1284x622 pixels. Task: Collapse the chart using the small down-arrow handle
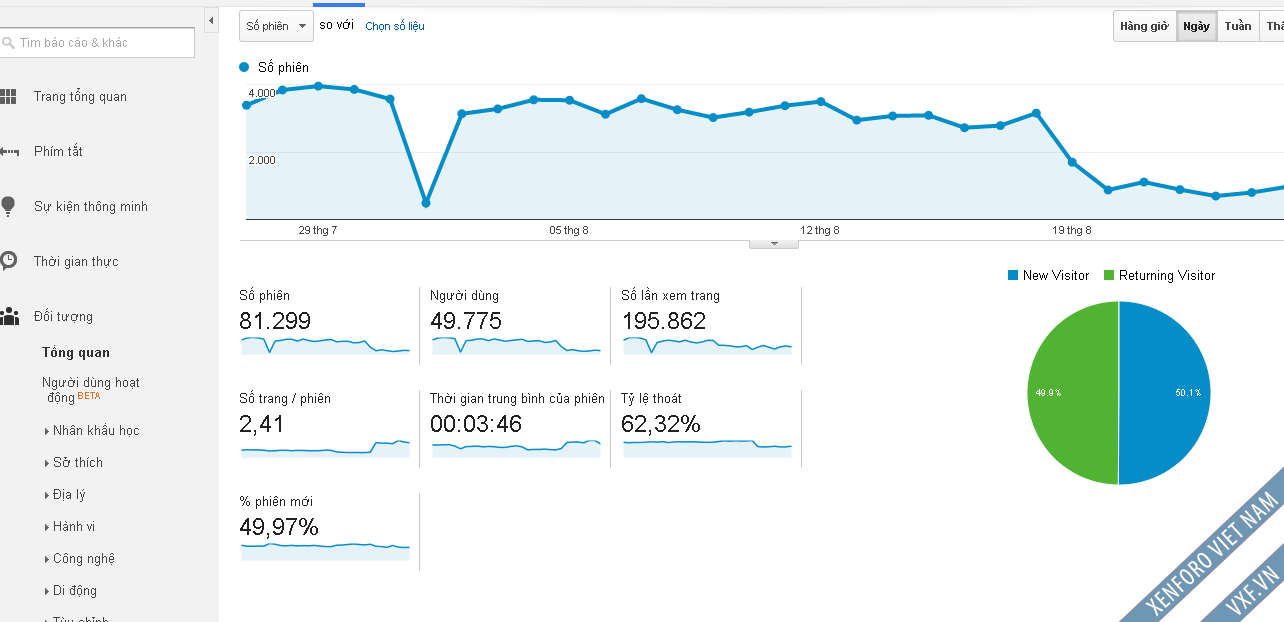[x=774, y=244]
